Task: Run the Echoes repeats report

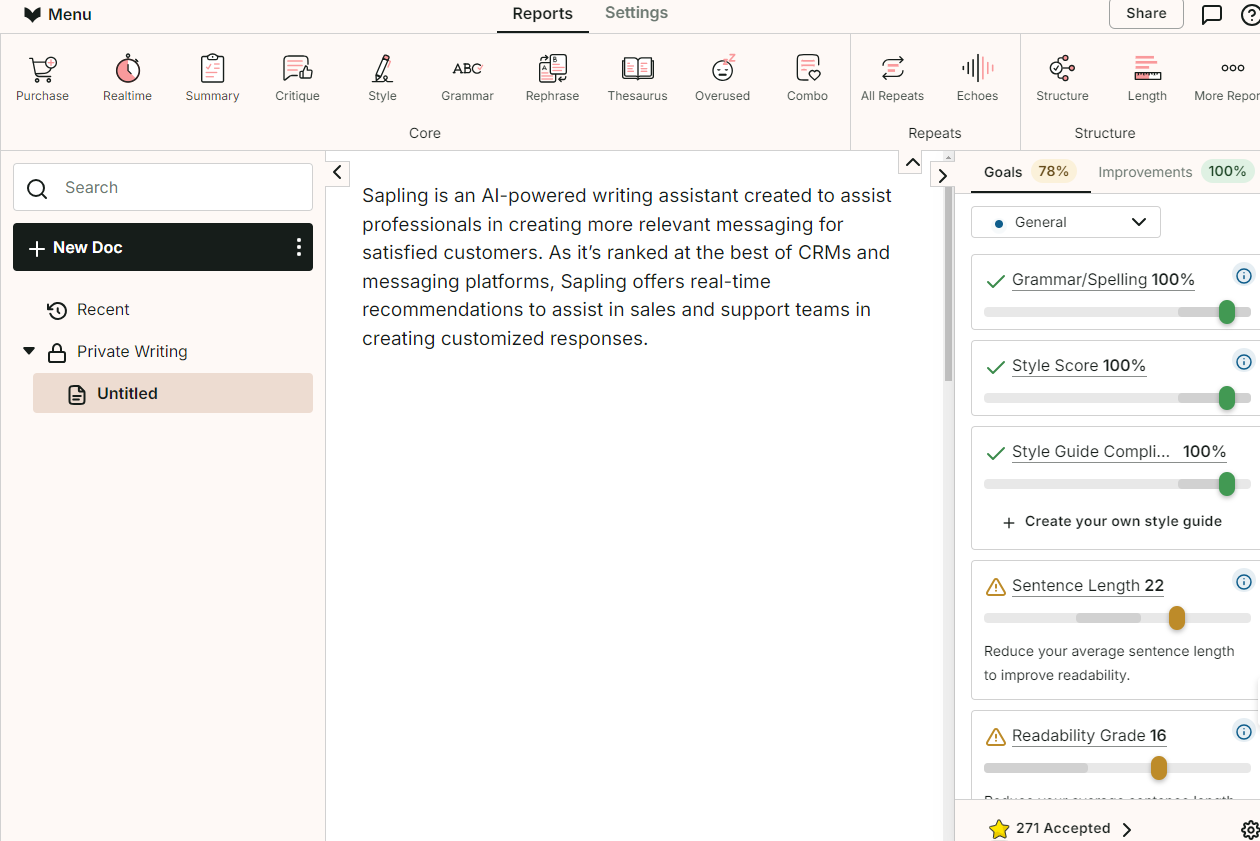Action: pyautogui.click(x=977, y=76)
